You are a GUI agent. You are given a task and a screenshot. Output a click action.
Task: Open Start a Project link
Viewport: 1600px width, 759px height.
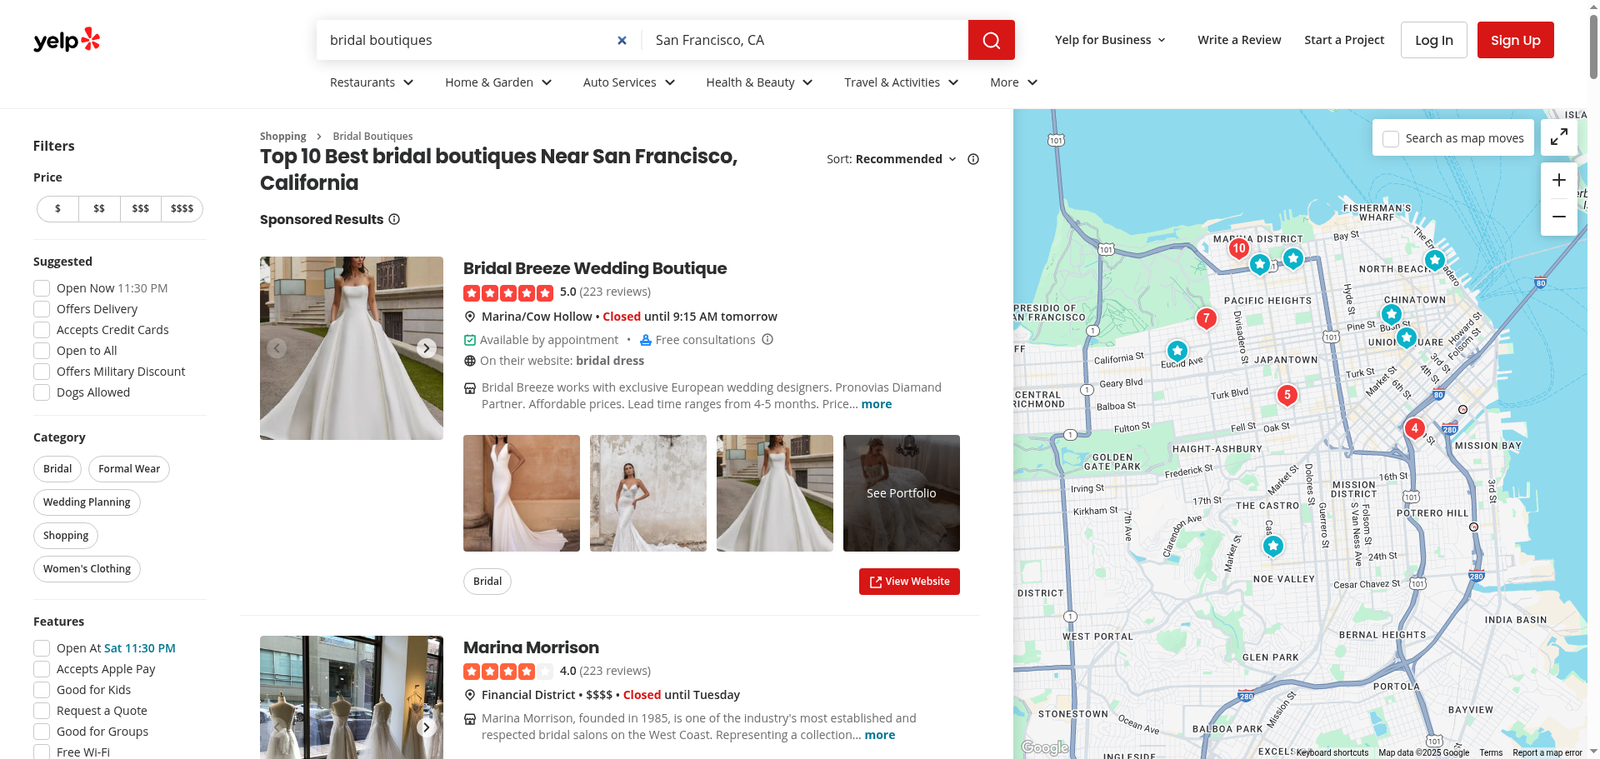coord(1344,40)
